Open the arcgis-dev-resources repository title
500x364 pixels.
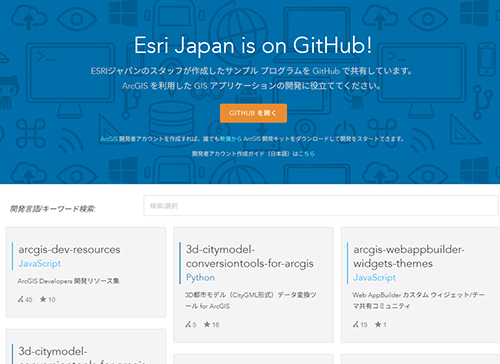pyautogui.click(x=69, y=249)
